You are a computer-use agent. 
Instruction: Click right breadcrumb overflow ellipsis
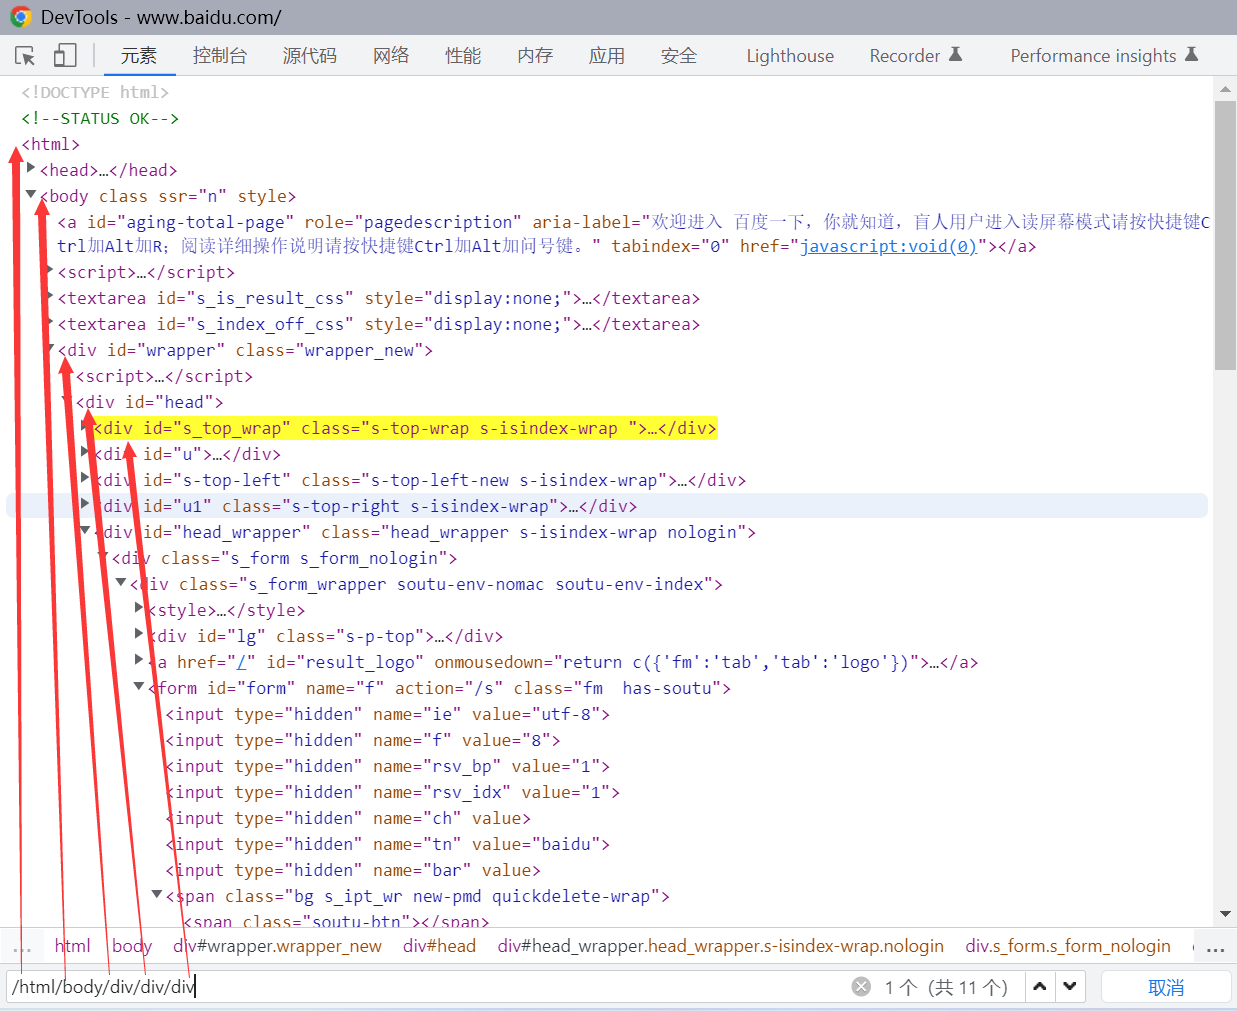coord(1216,947)
